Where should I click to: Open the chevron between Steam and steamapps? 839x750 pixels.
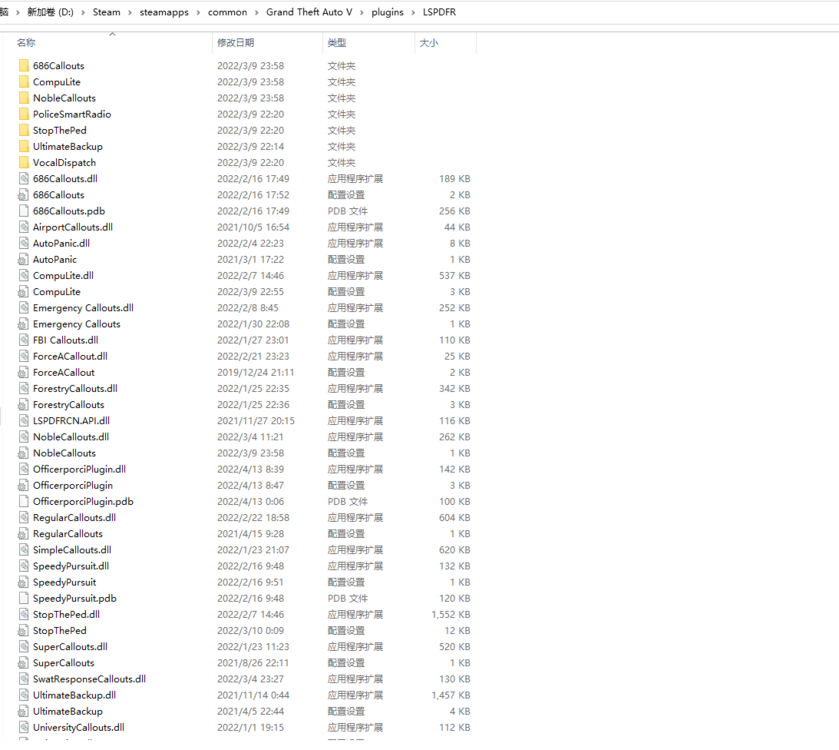(x=131, y=13)
